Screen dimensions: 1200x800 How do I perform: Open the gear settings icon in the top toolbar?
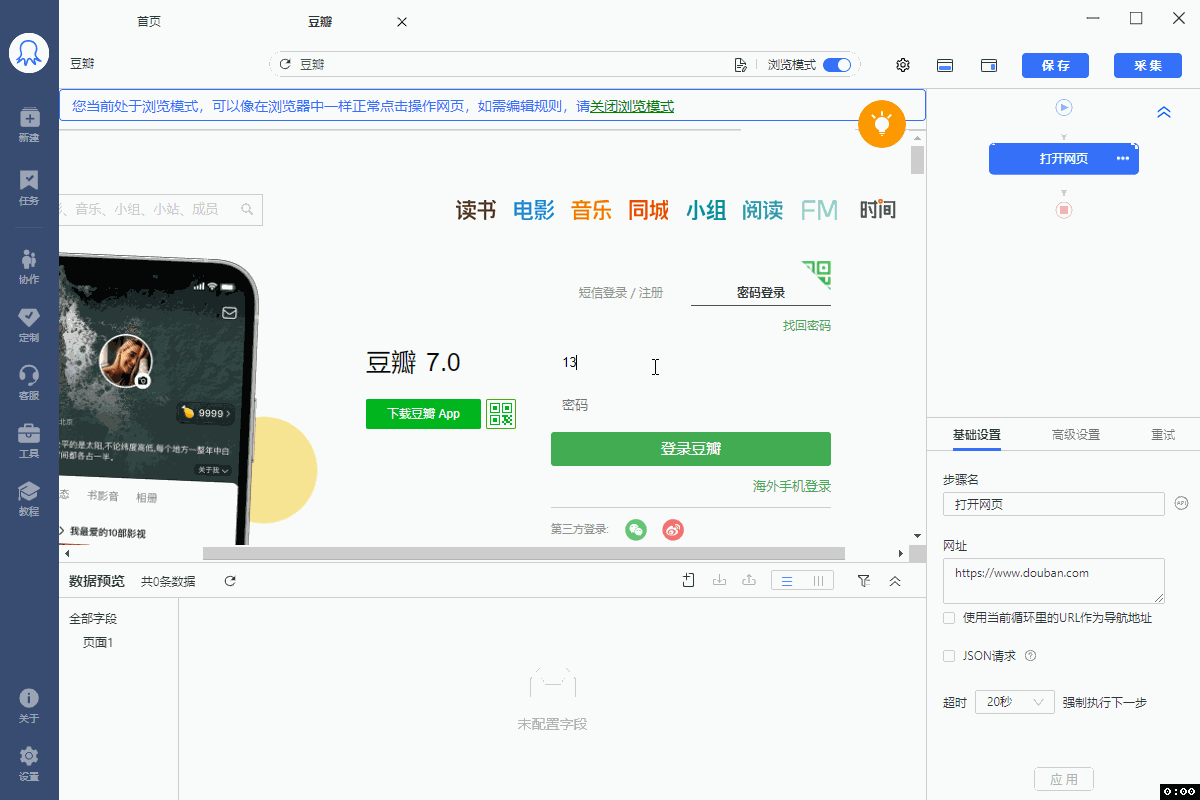coord(903,65)
